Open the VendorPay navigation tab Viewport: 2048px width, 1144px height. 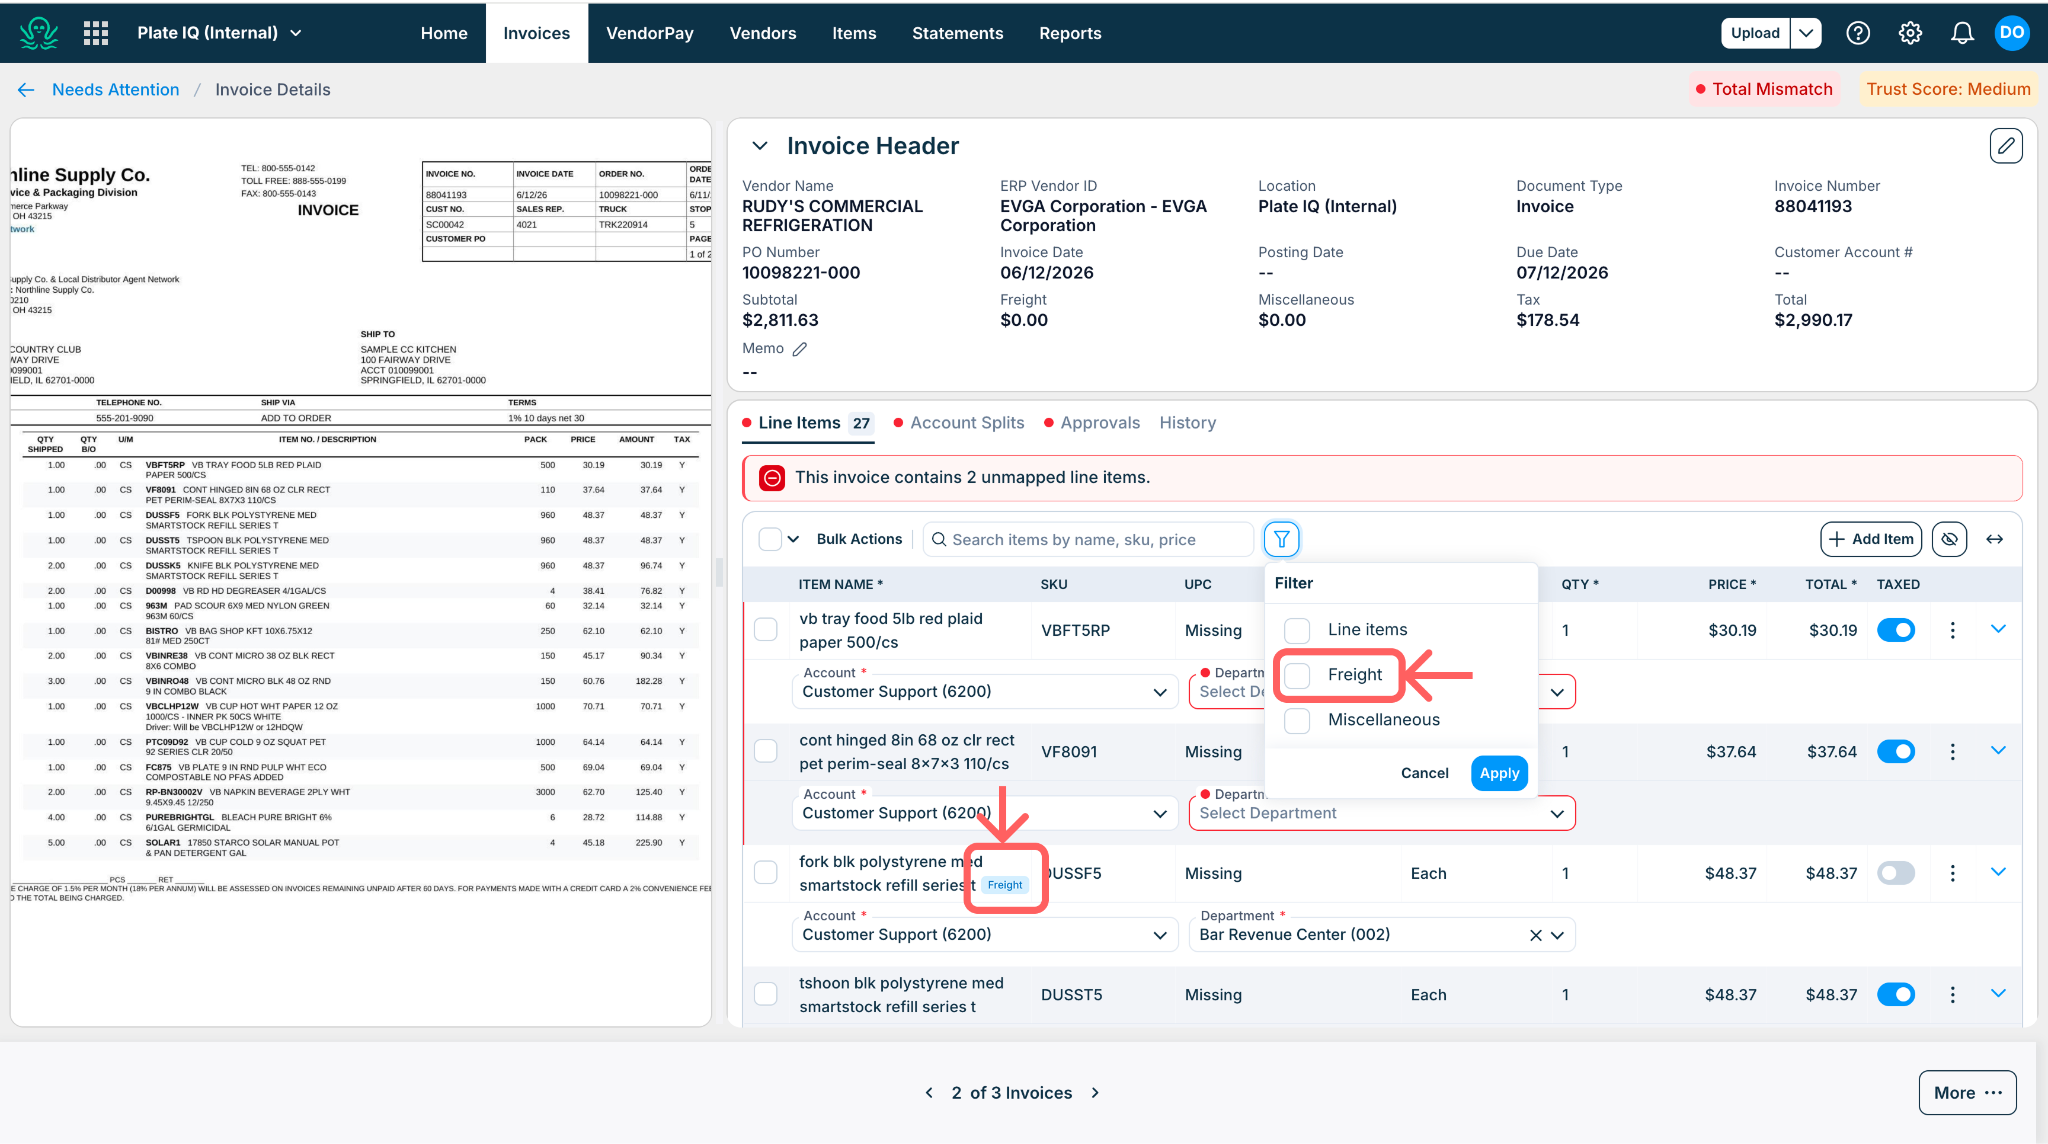point(650,33)
